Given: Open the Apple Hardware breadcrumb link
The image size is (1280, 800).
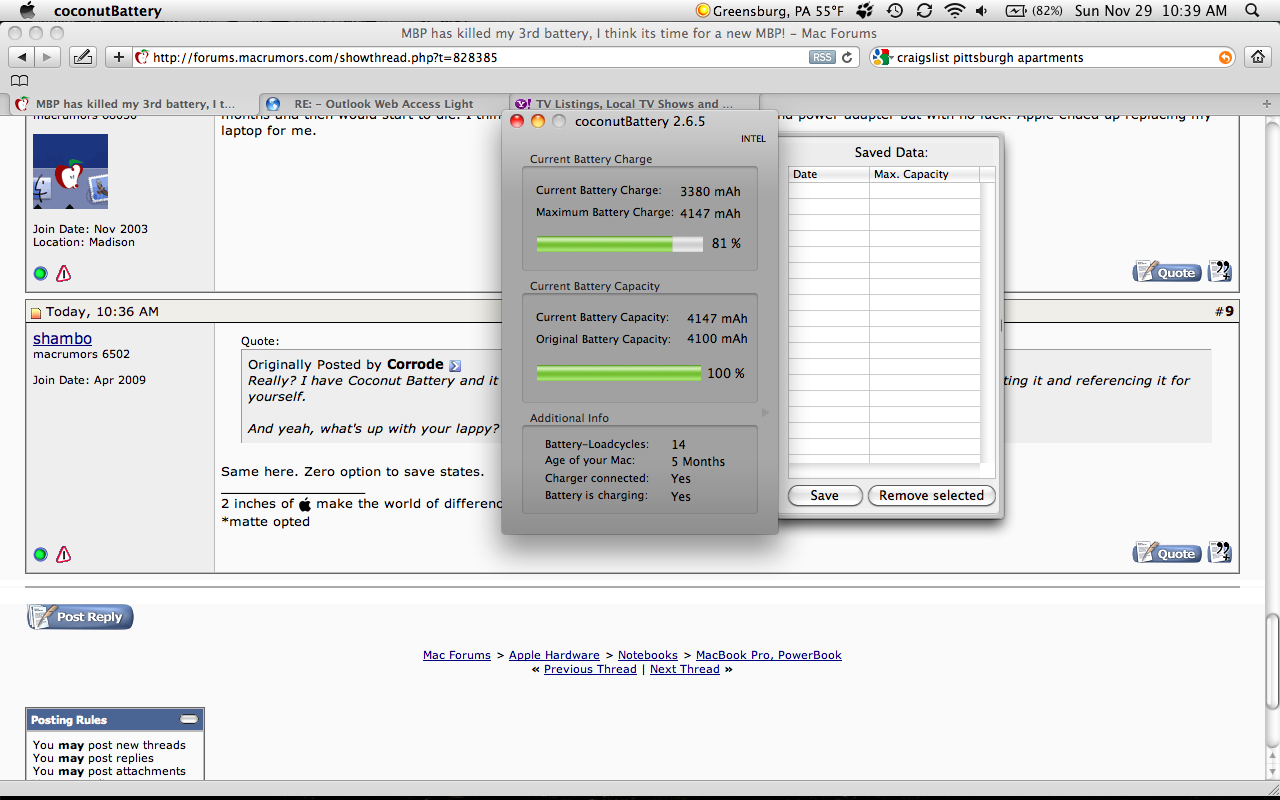Looking at the screenshot, I should coord(554,655).
